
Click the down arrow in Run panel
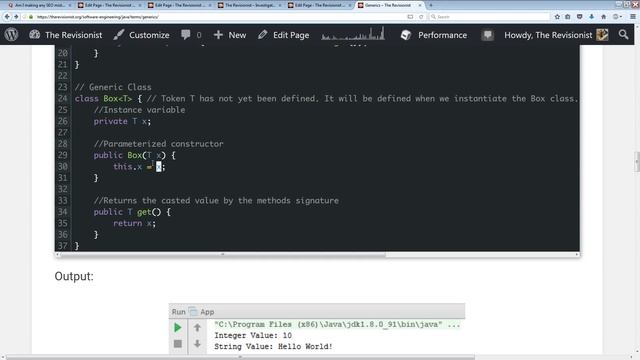pyautogui.click(x=197, y=344)
